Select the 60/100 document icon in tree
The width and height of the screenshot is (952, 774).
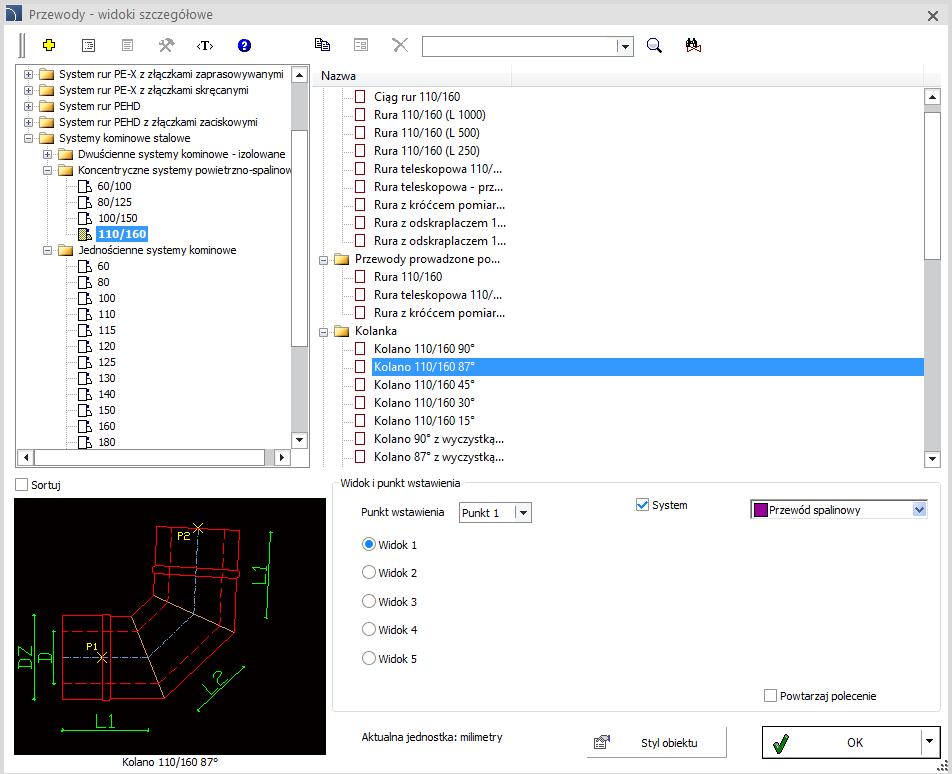tap(85, 186)
